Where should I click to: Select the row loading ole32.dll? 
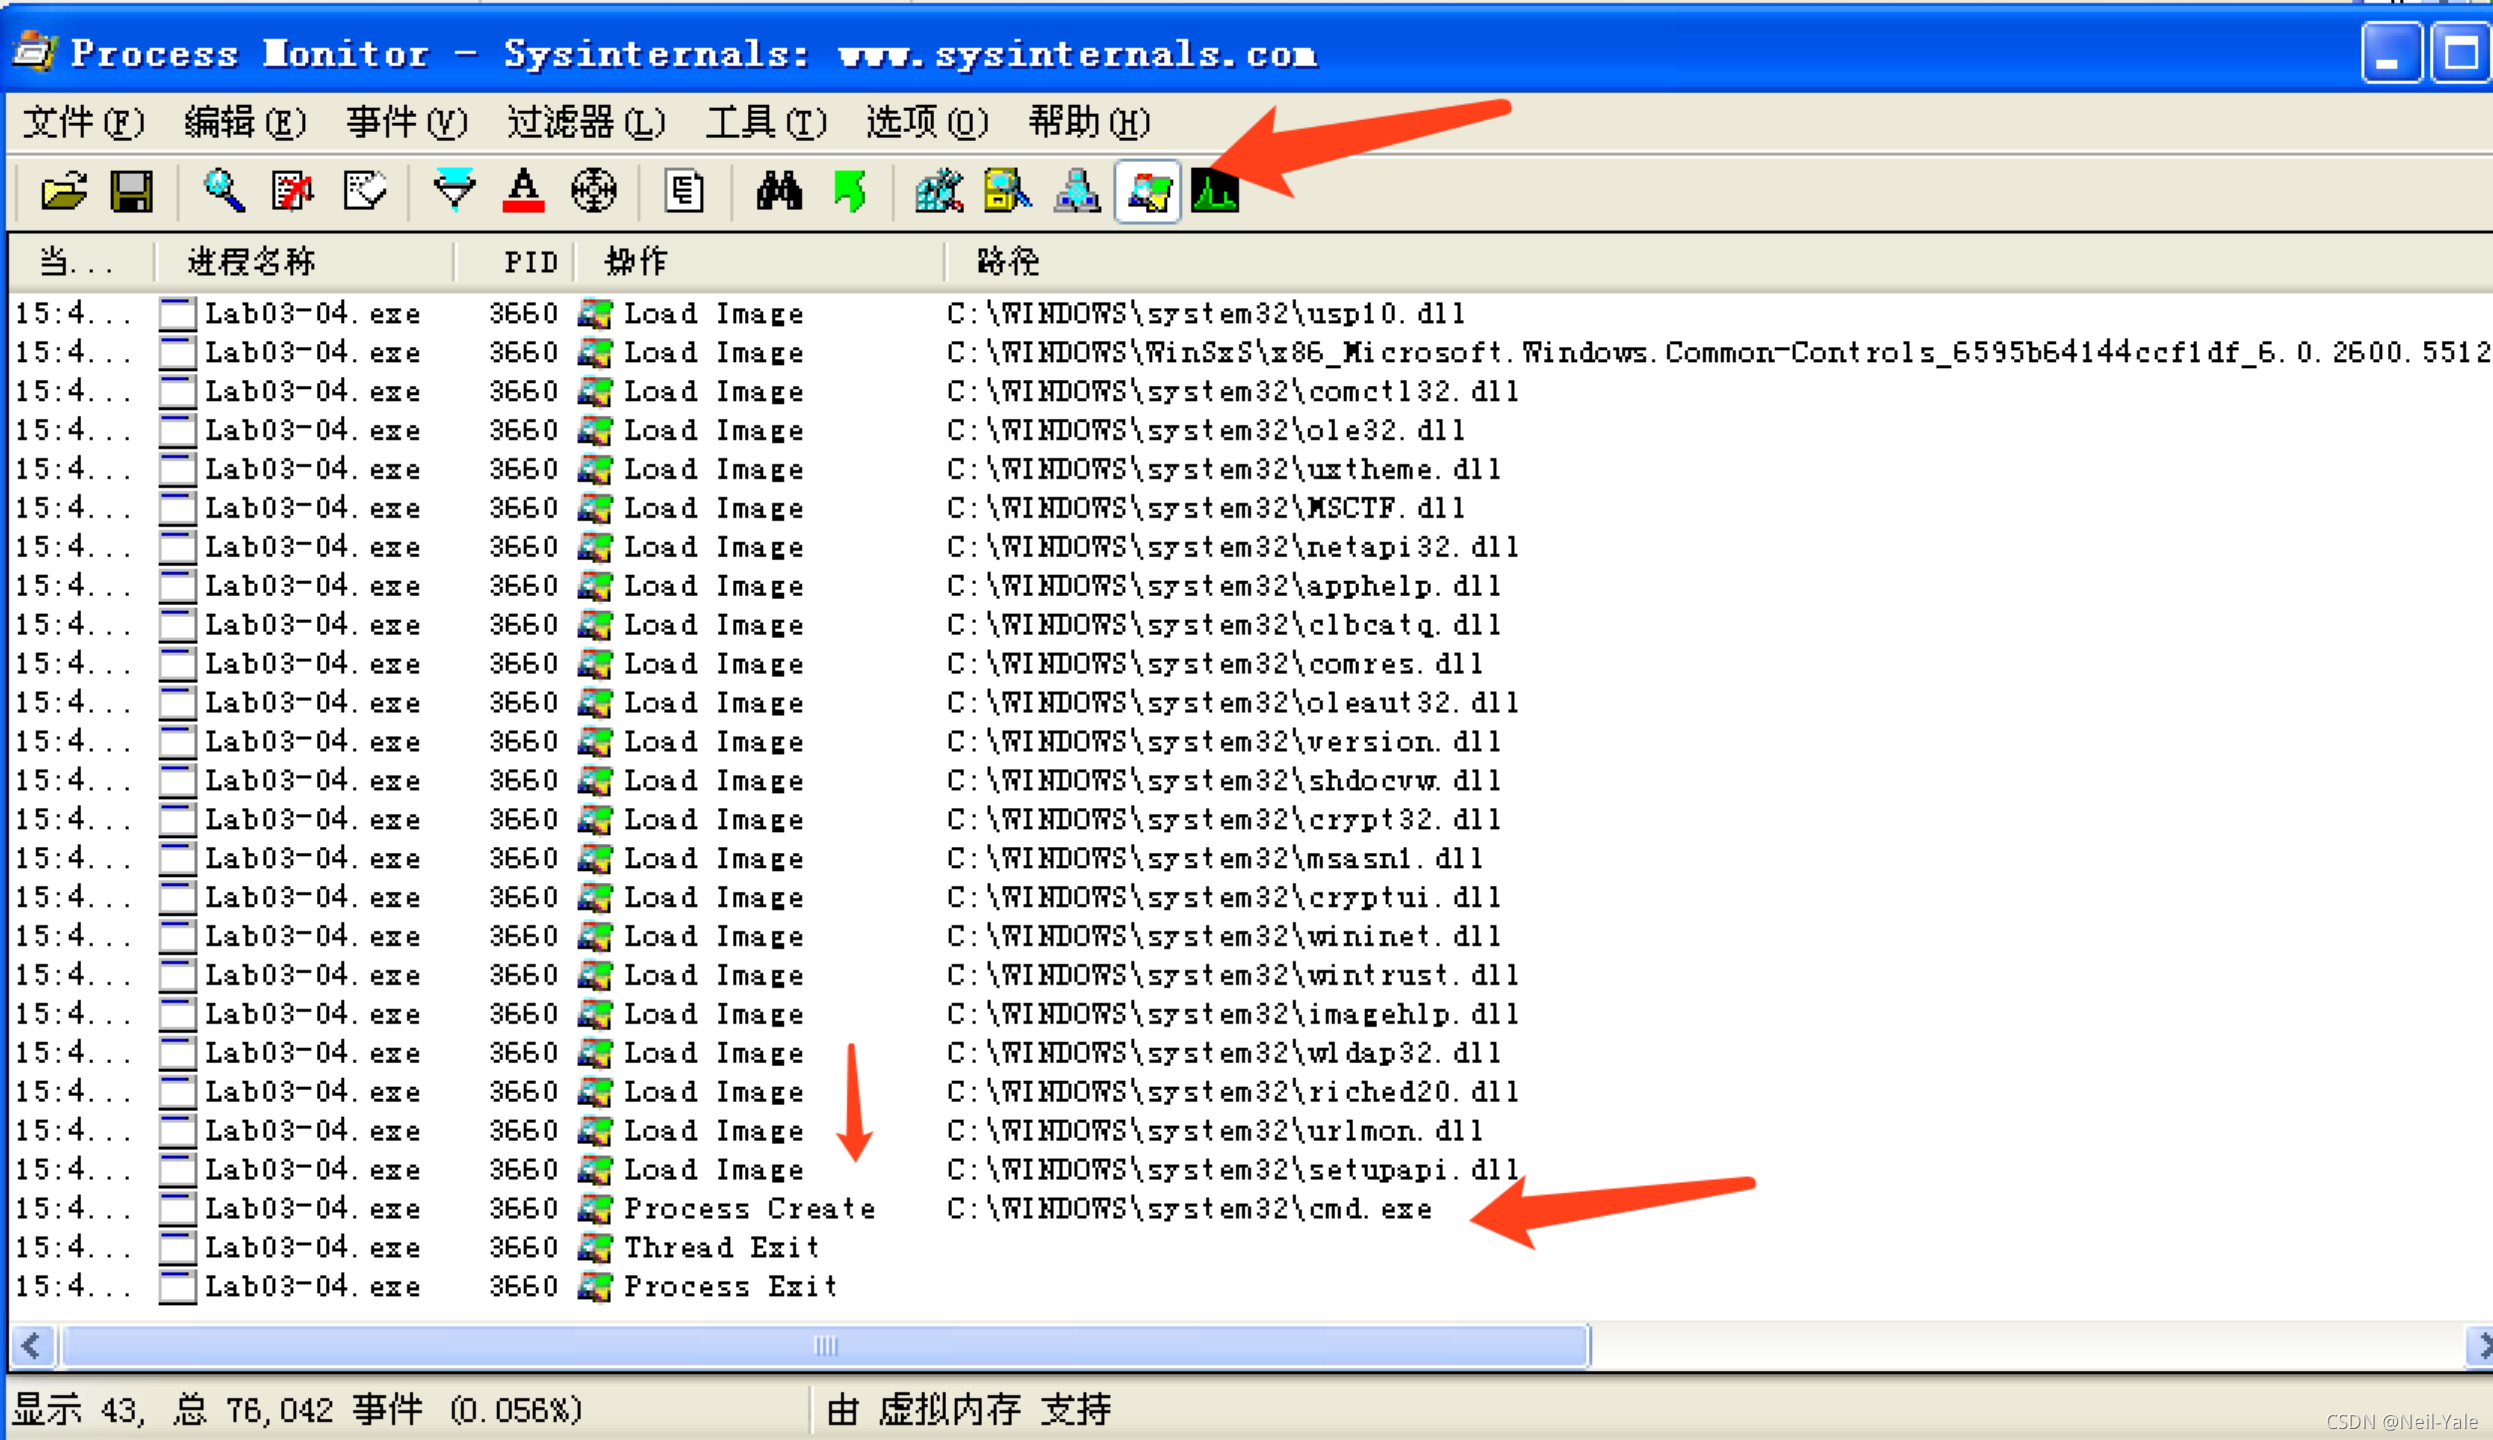coord(1250,430)
